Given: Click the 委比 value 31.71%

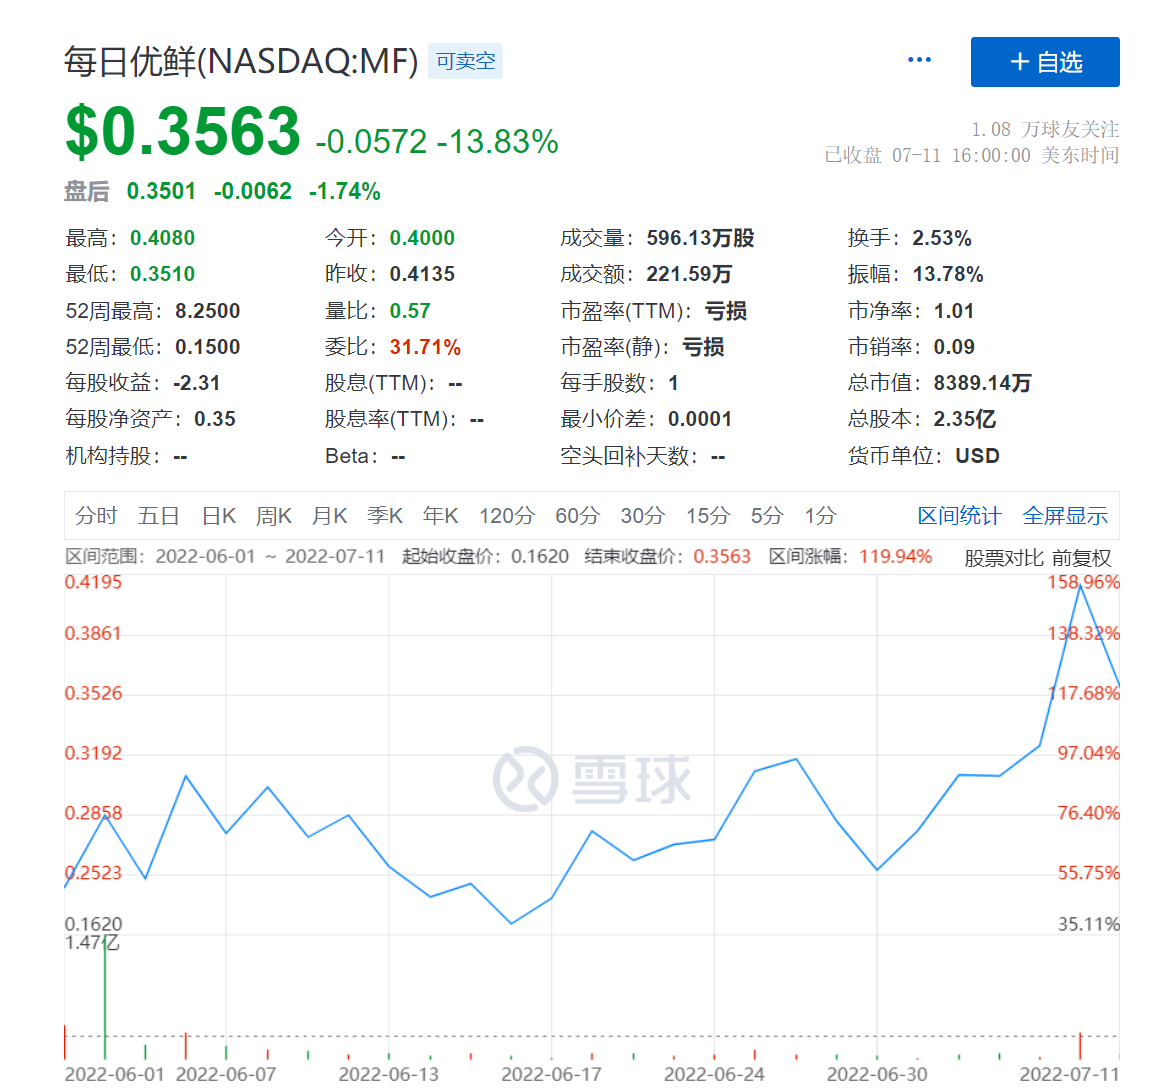Looking at the screenshot, I should [425, 347].
